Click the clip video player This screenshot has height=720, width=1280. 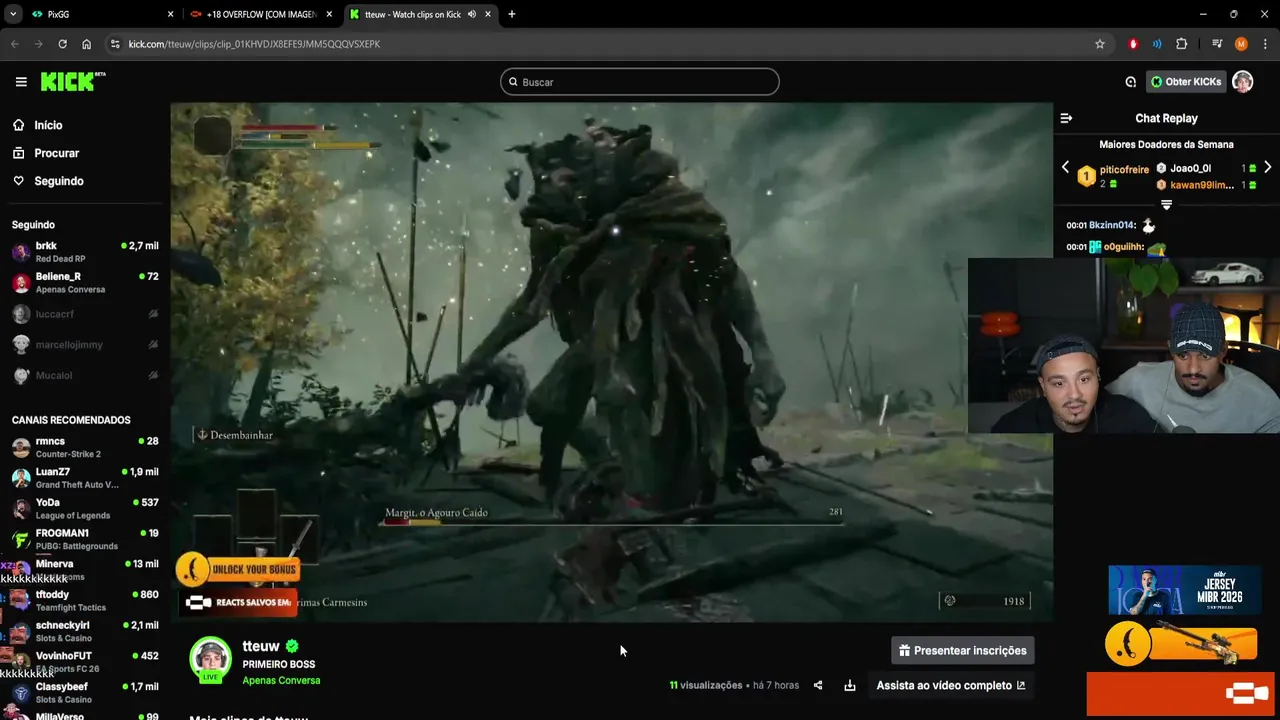611,362
